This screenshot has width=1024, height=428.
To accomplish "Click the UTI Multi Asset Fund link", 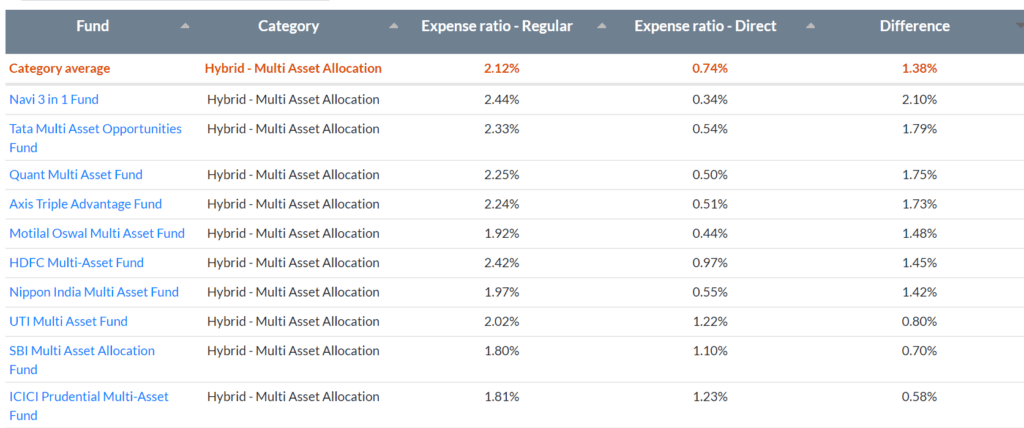I will click(68, 321).
